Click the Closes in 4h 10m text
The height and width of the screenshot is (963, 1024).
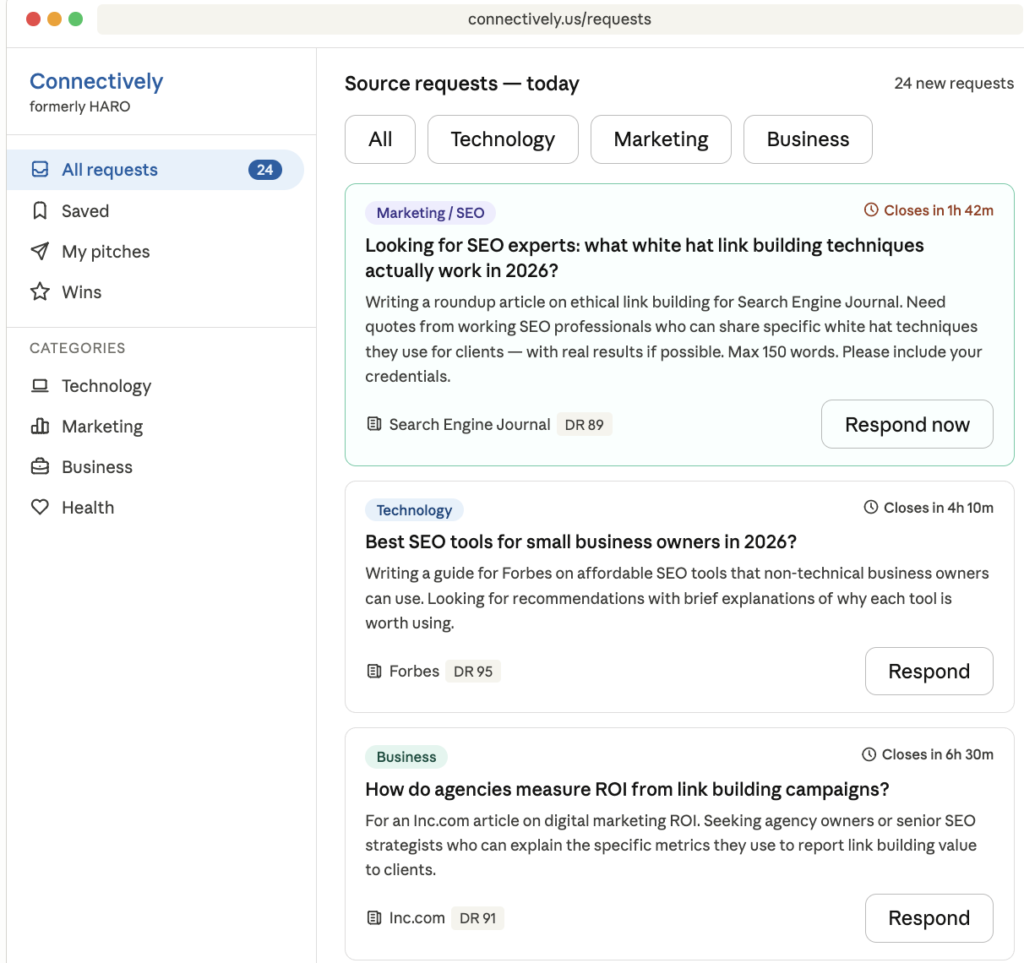[938, 507]
